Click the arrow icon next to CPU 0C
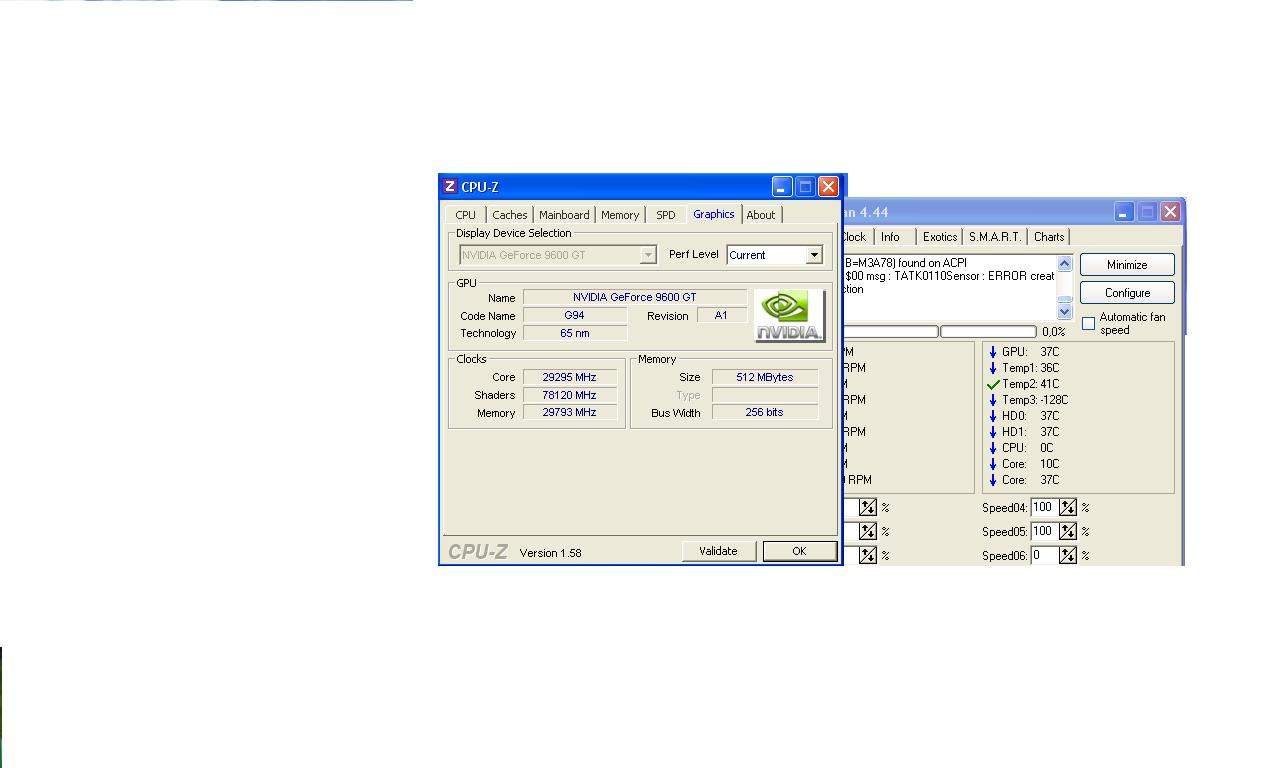Viewport: 1280px width, 768px height. tap(993, 448)
